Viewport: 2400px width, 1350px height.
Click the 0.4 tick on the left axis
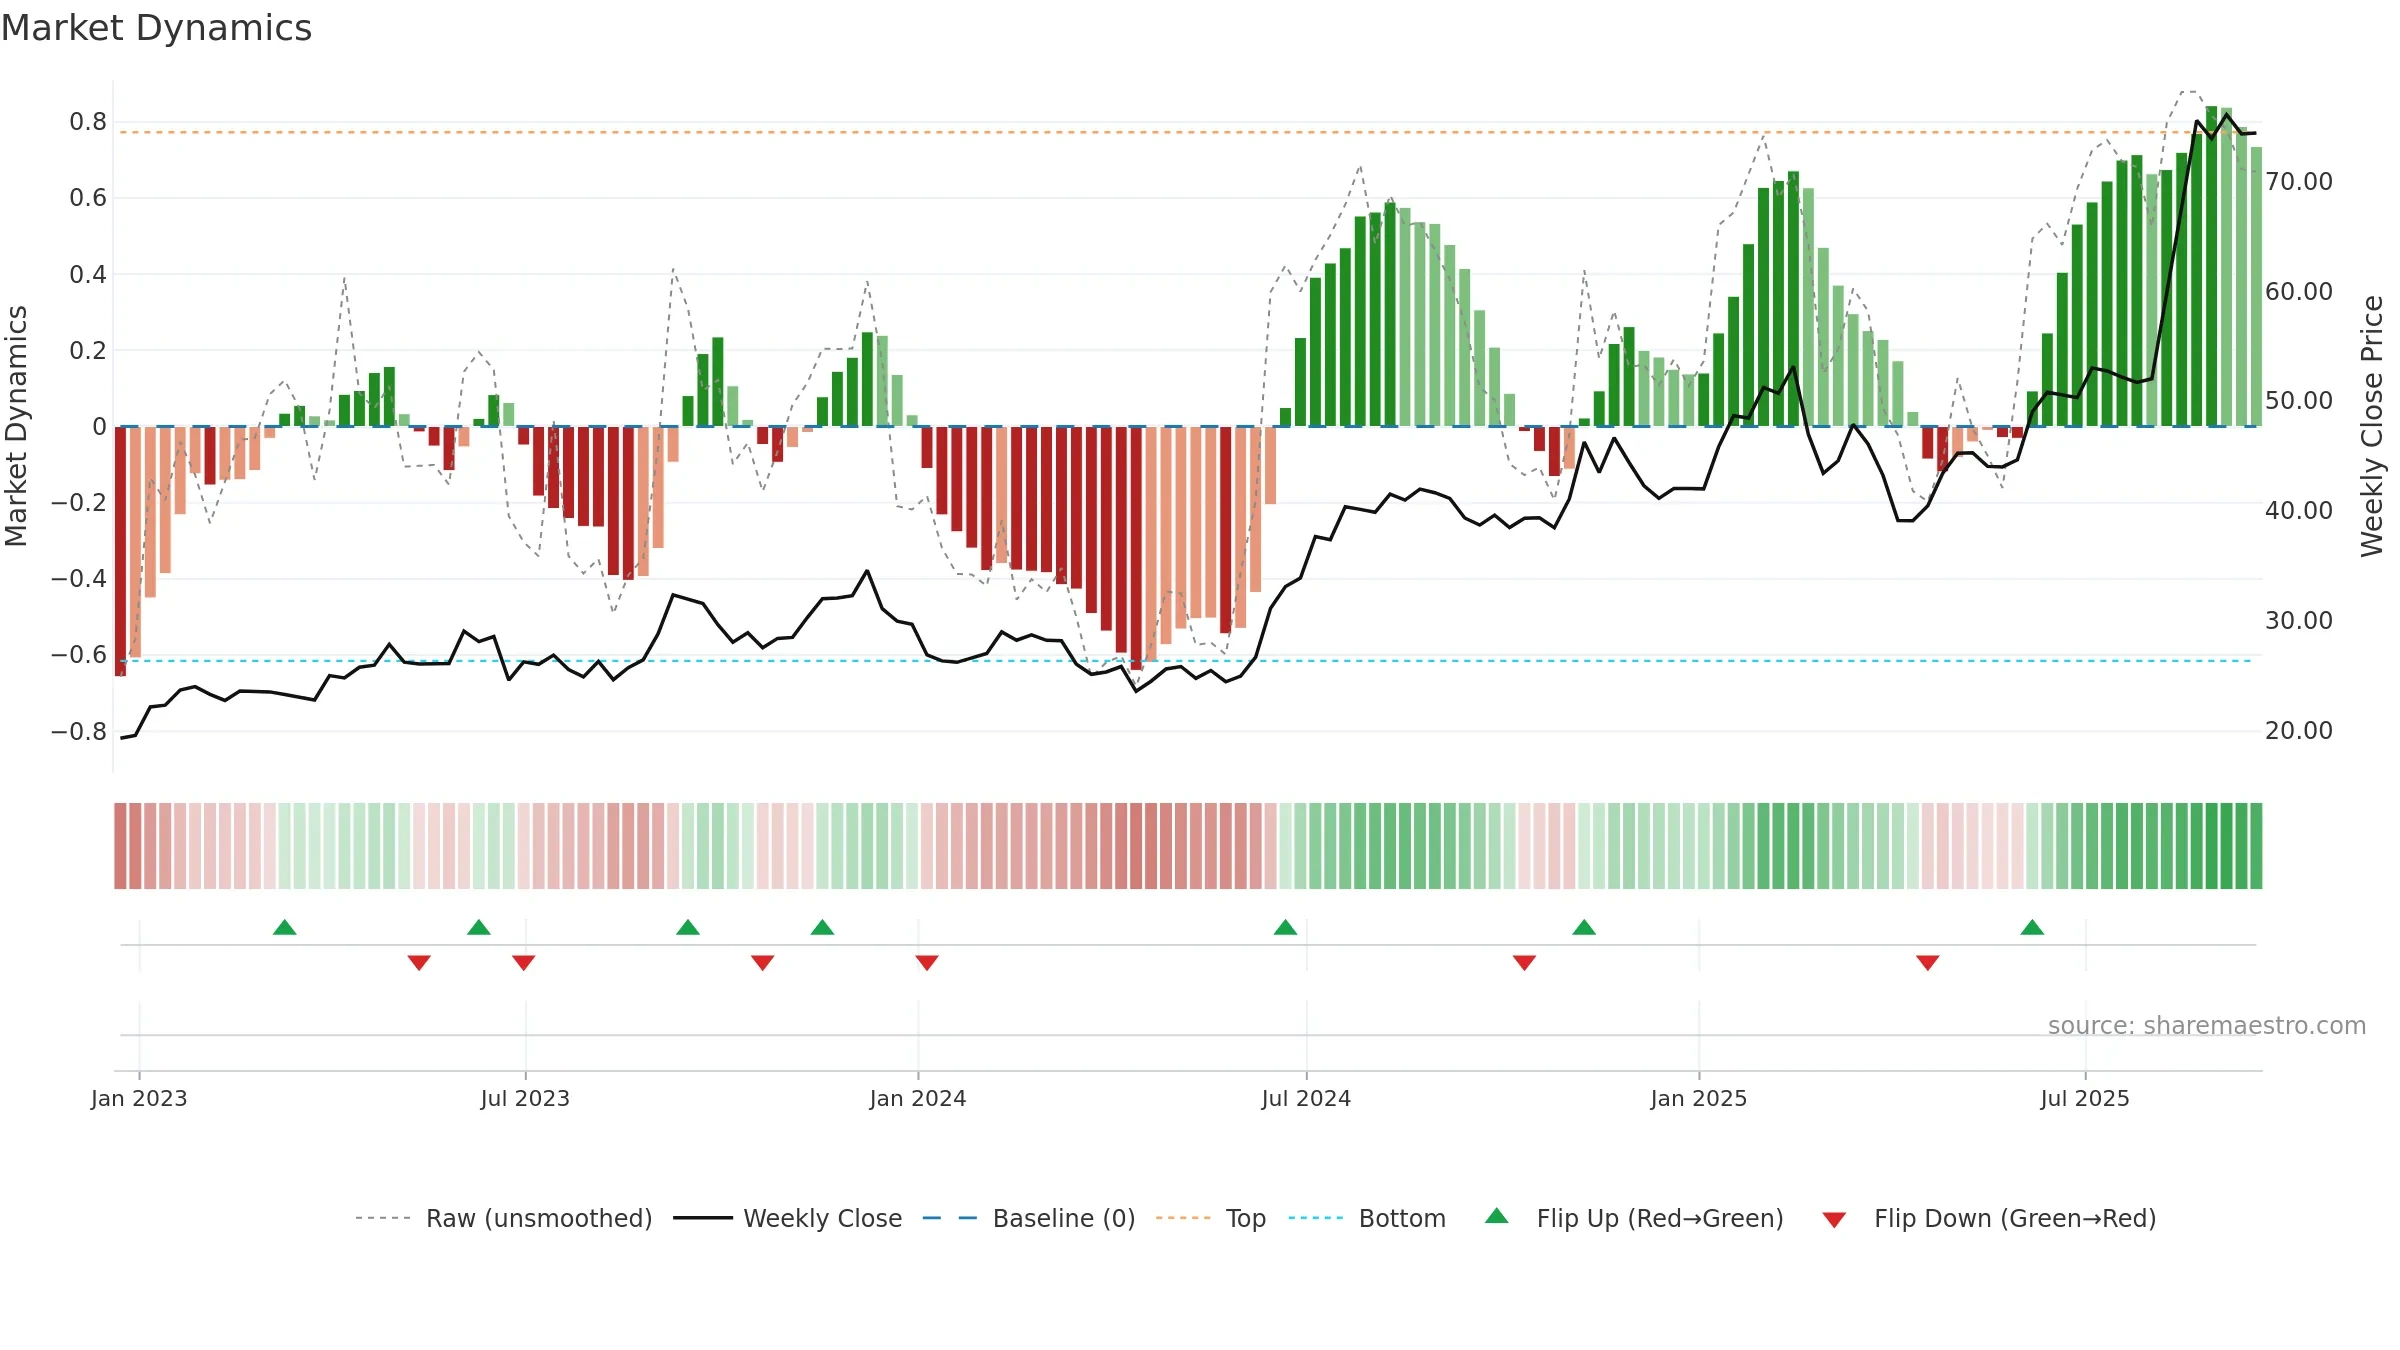click(x=88, y=274)
